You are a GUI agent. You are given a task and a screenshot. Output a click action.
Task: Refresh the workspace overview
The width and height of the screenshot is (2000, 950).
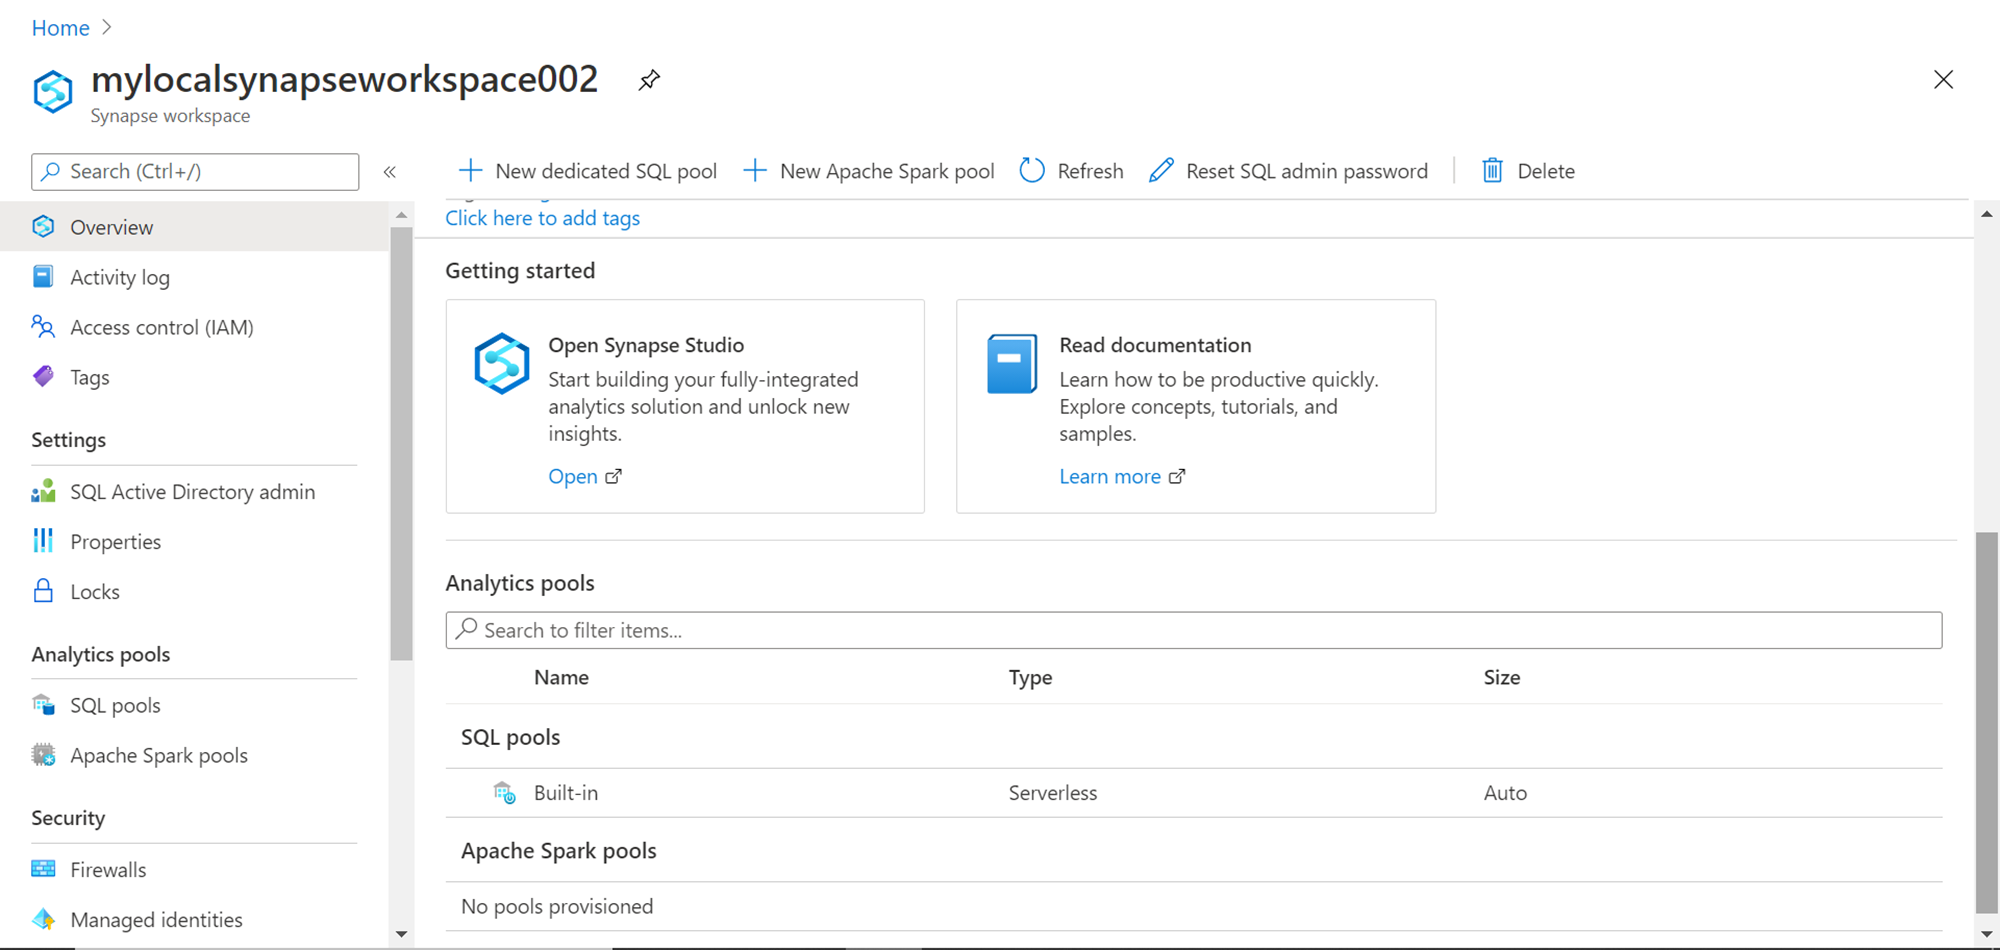(x=1071, y=170)
